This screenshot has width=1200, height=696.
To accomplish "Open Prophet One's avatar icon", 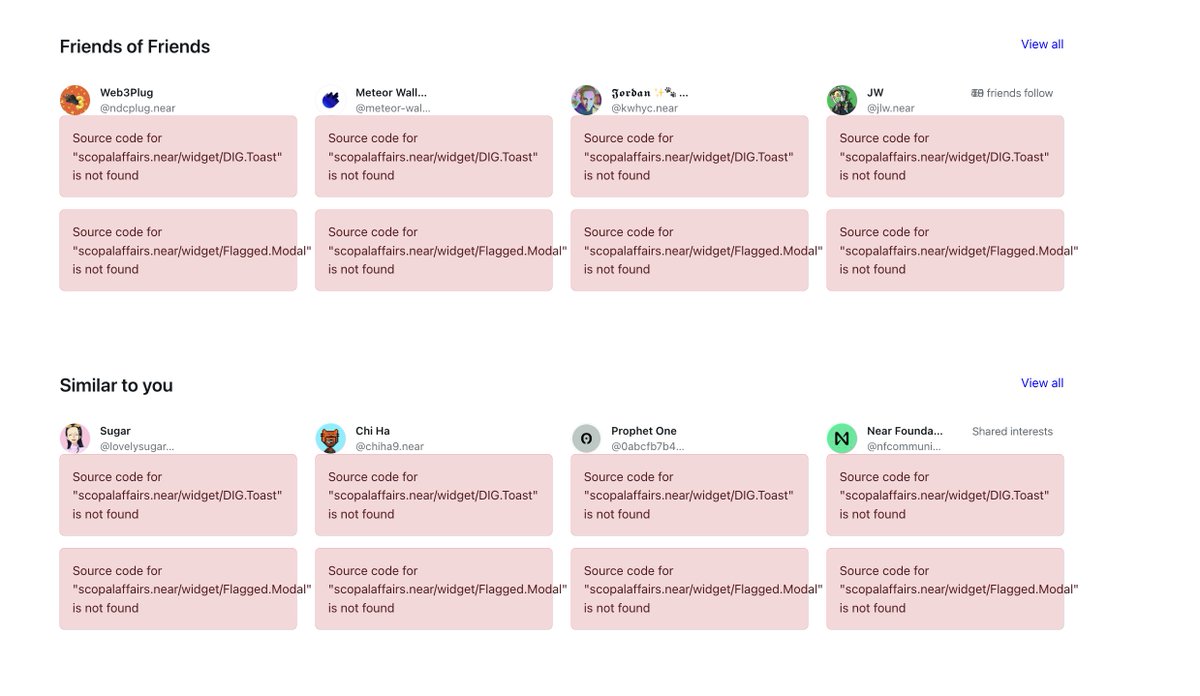I will click(x=586, y=438).
